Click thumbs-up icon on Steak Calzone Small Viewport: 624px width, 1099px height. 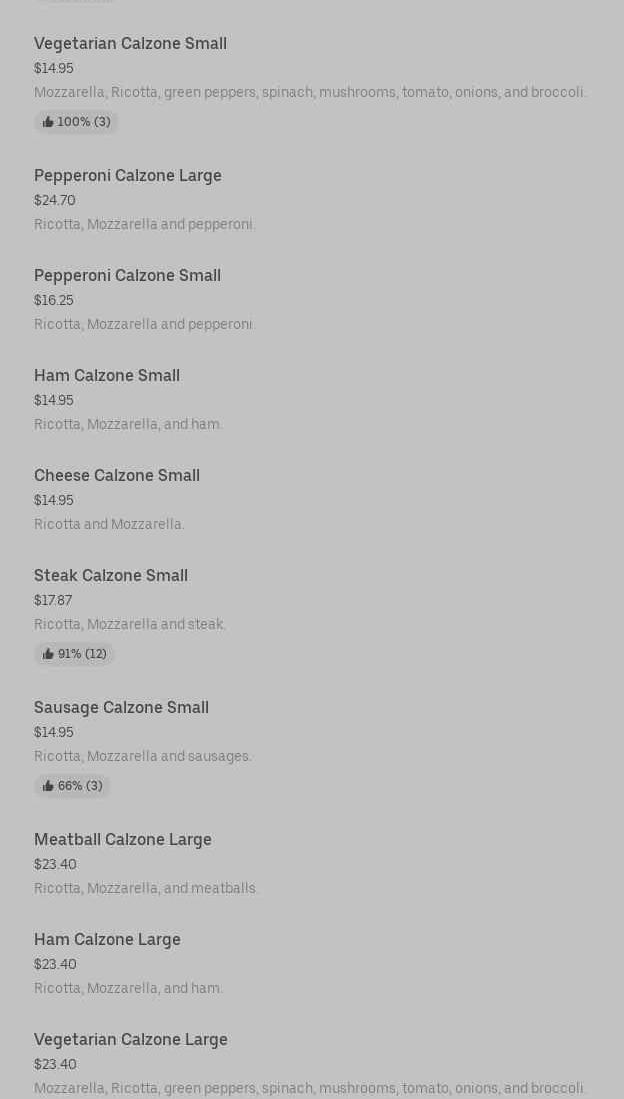pyautogui.click(x=48, y=654)
